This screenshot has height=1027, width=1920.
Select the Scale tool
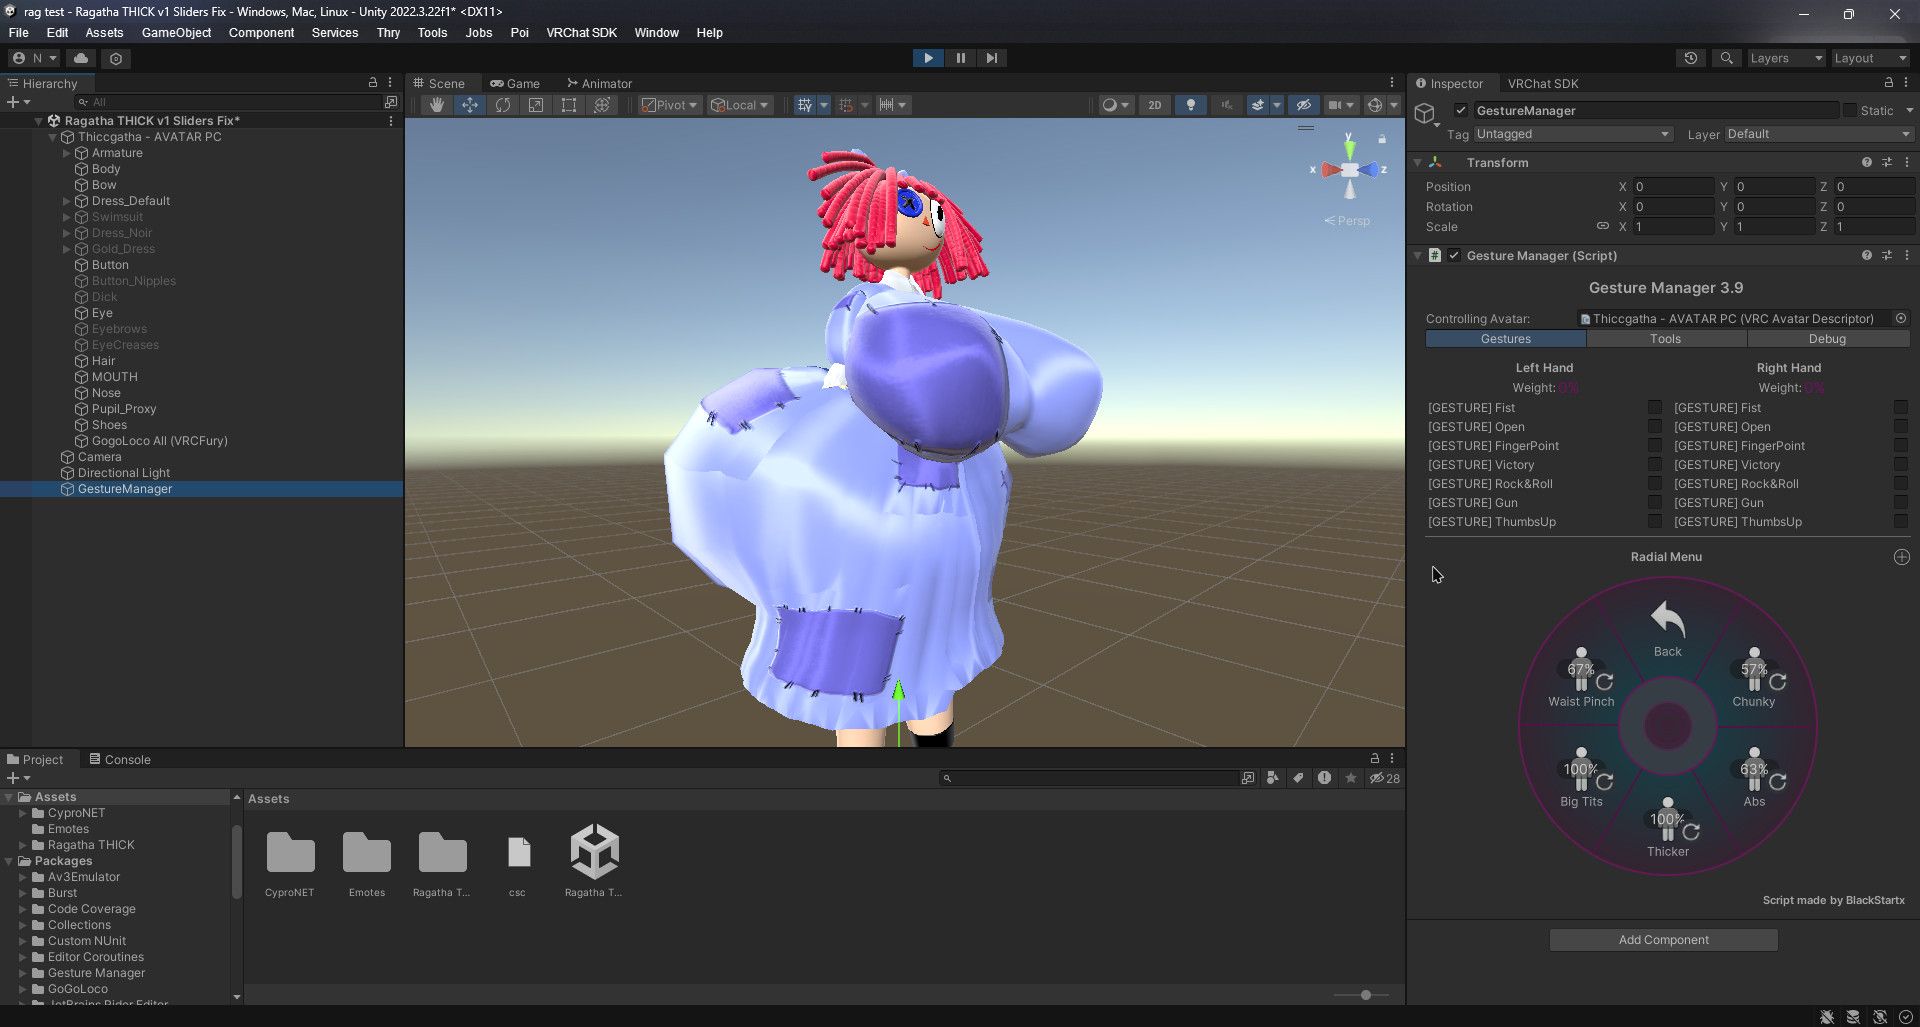[535, 105]
